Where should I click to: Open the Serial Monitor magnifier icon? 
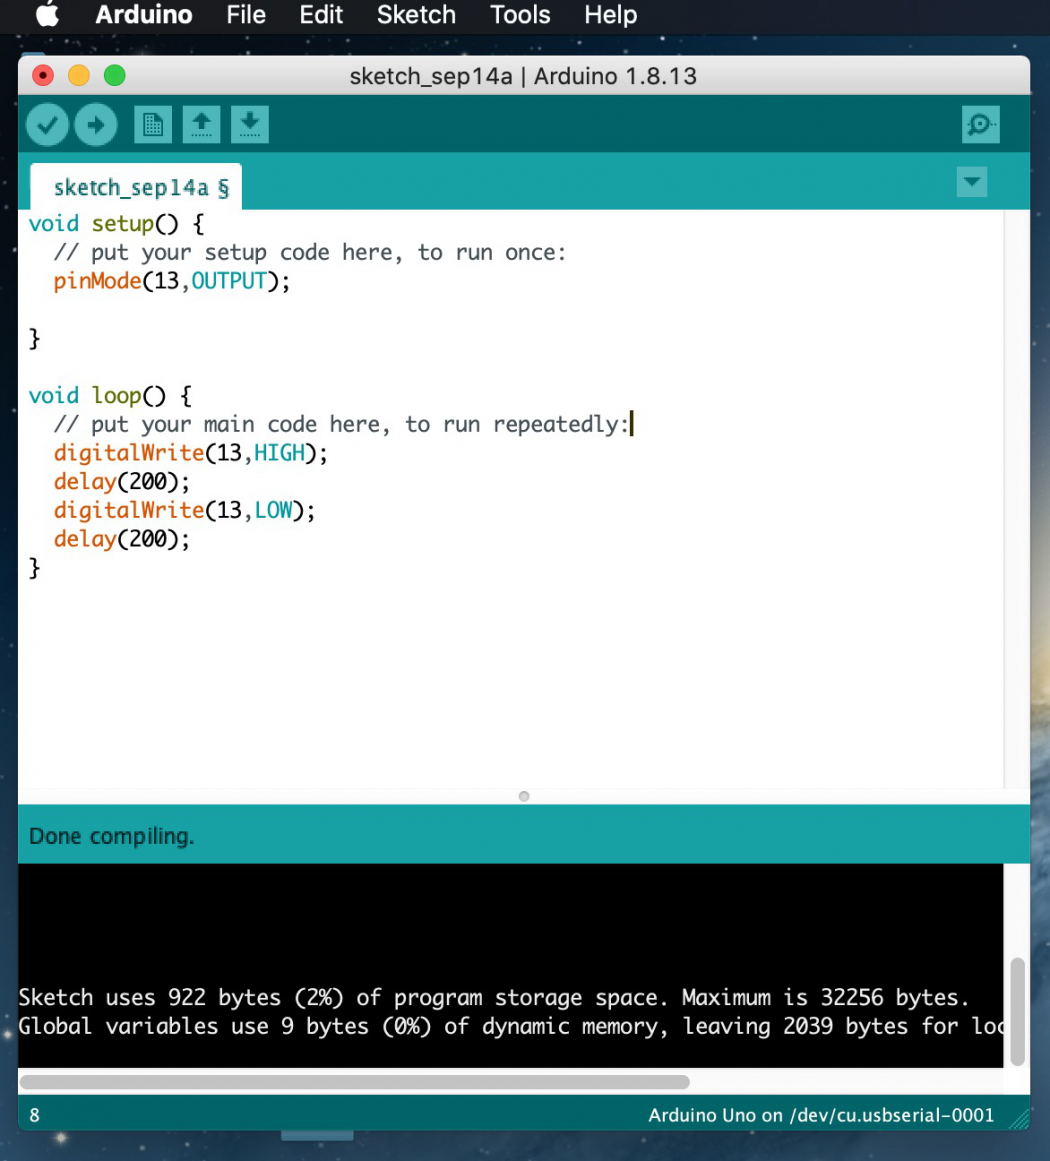(980, 125)
